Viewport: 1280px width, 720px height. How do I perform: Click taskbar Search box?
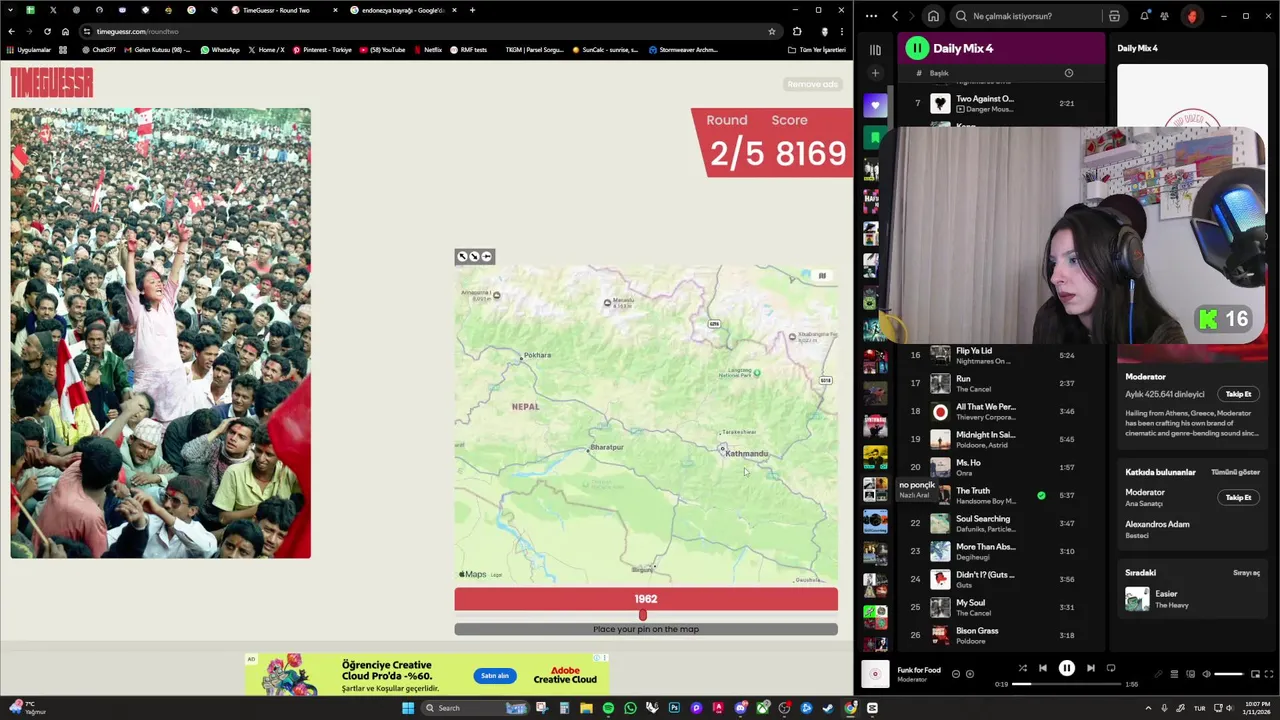475,708
